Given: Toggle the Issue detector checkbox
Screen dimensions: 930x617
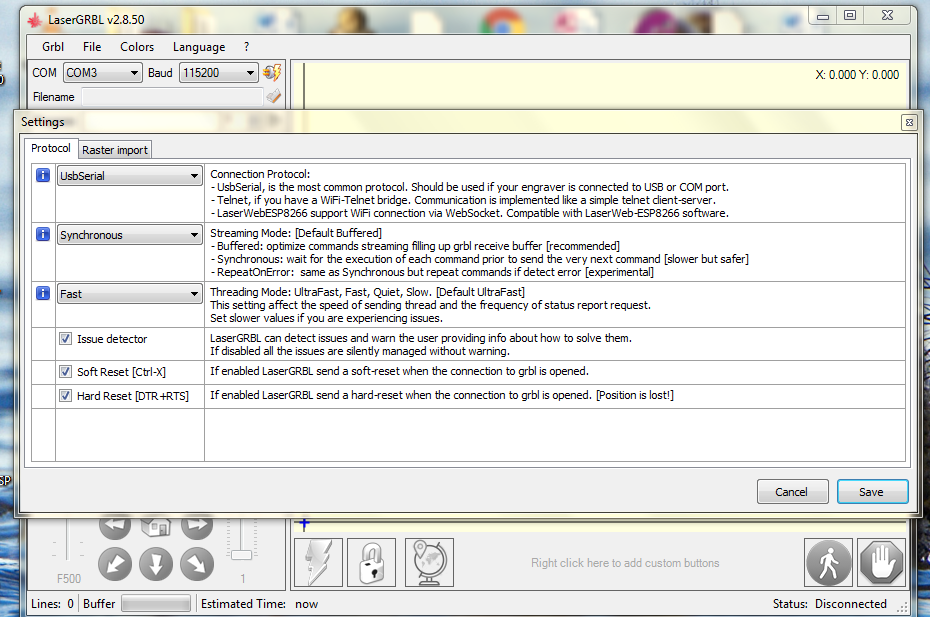Looking at the screenshot, I should [66, 339].
